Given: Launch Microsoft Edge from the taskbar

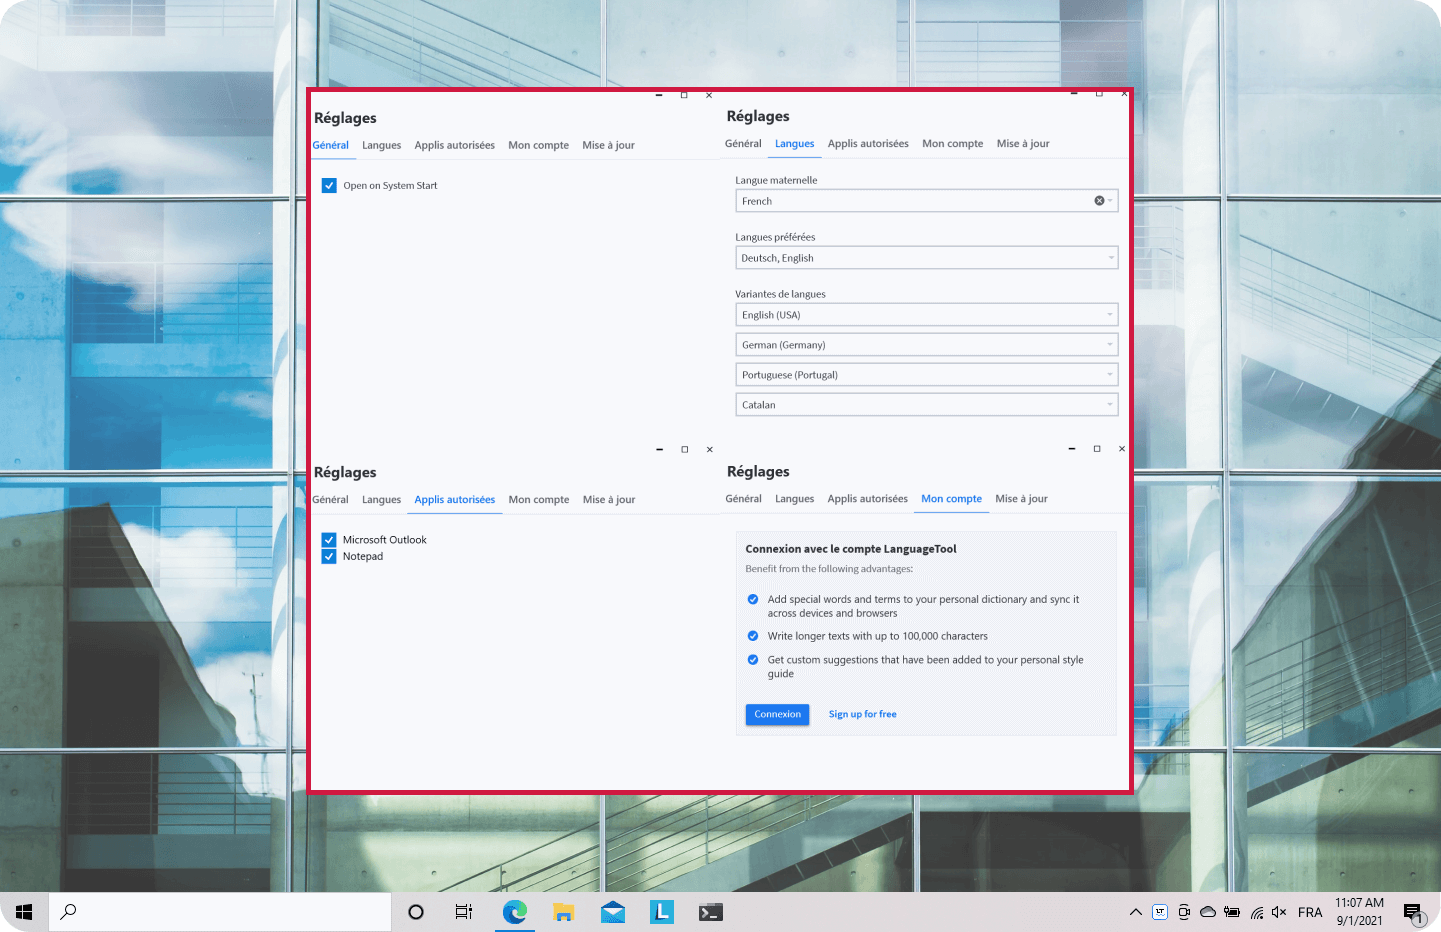Looking at the screenshot, I should pos(515,912).
